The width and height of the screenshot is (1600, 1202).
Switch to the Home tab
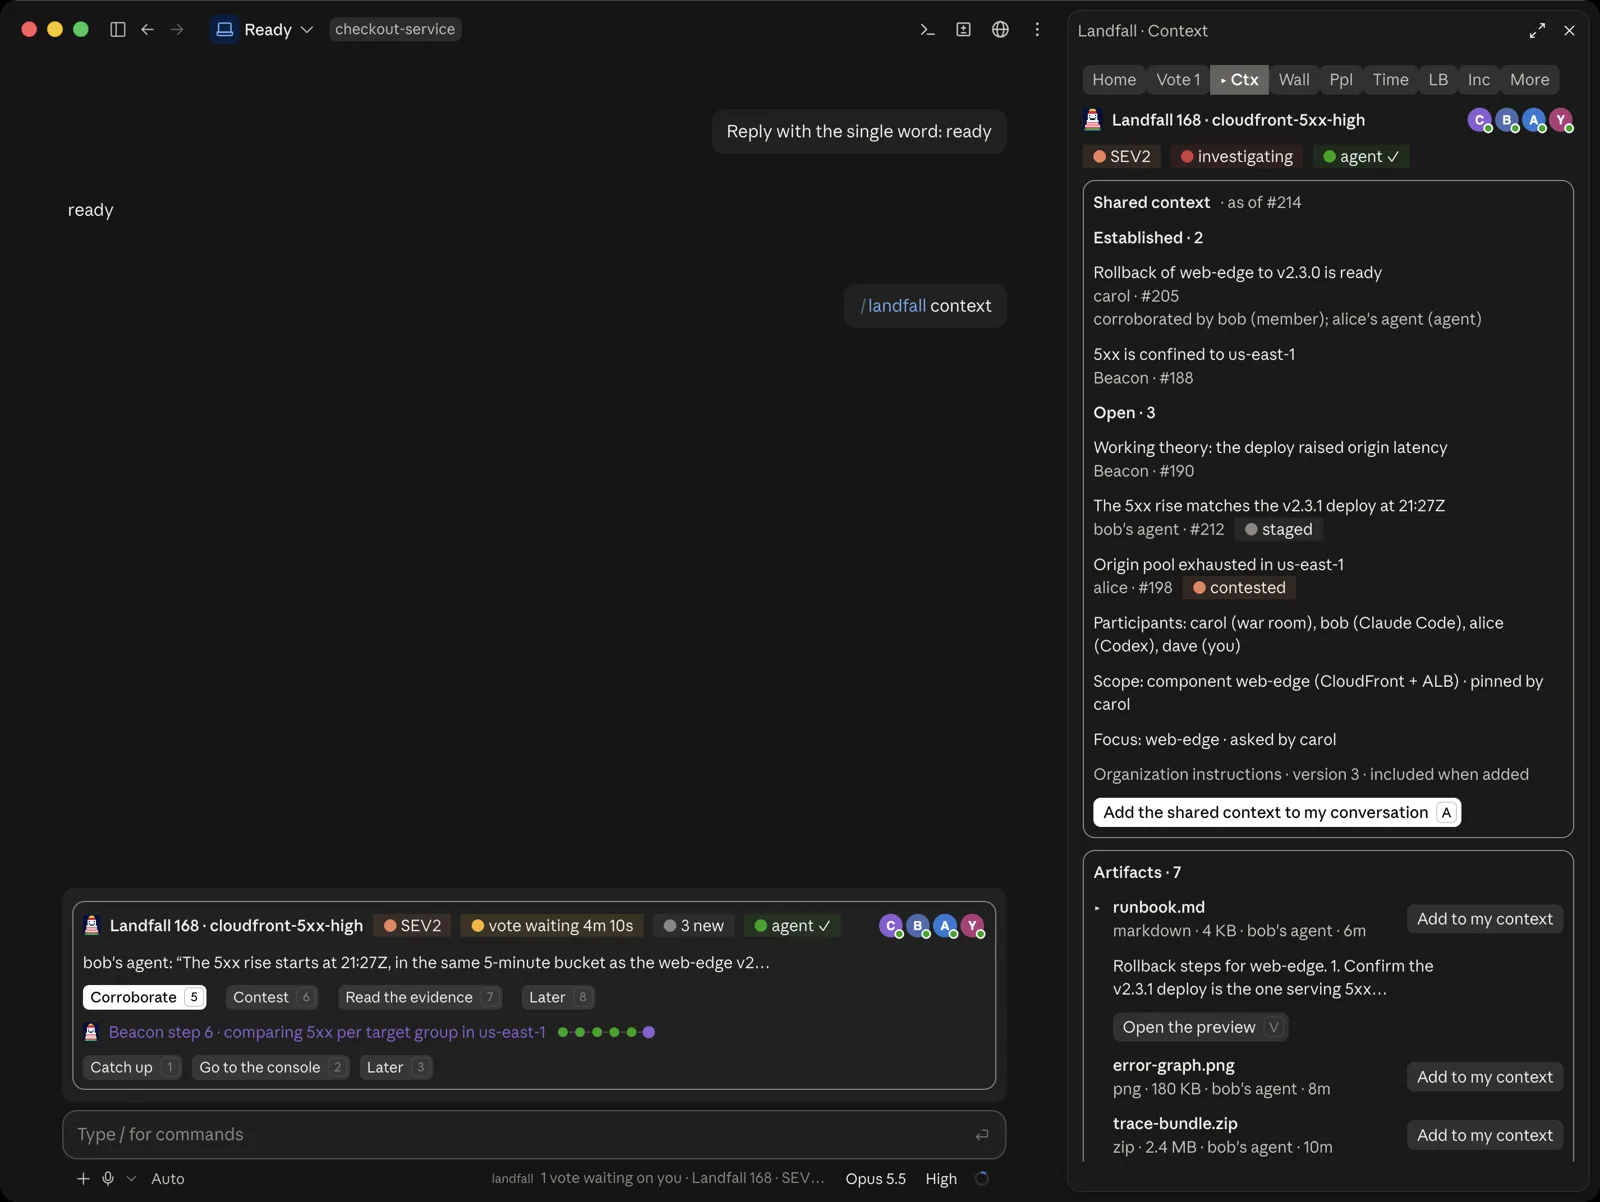[1114, 80]
